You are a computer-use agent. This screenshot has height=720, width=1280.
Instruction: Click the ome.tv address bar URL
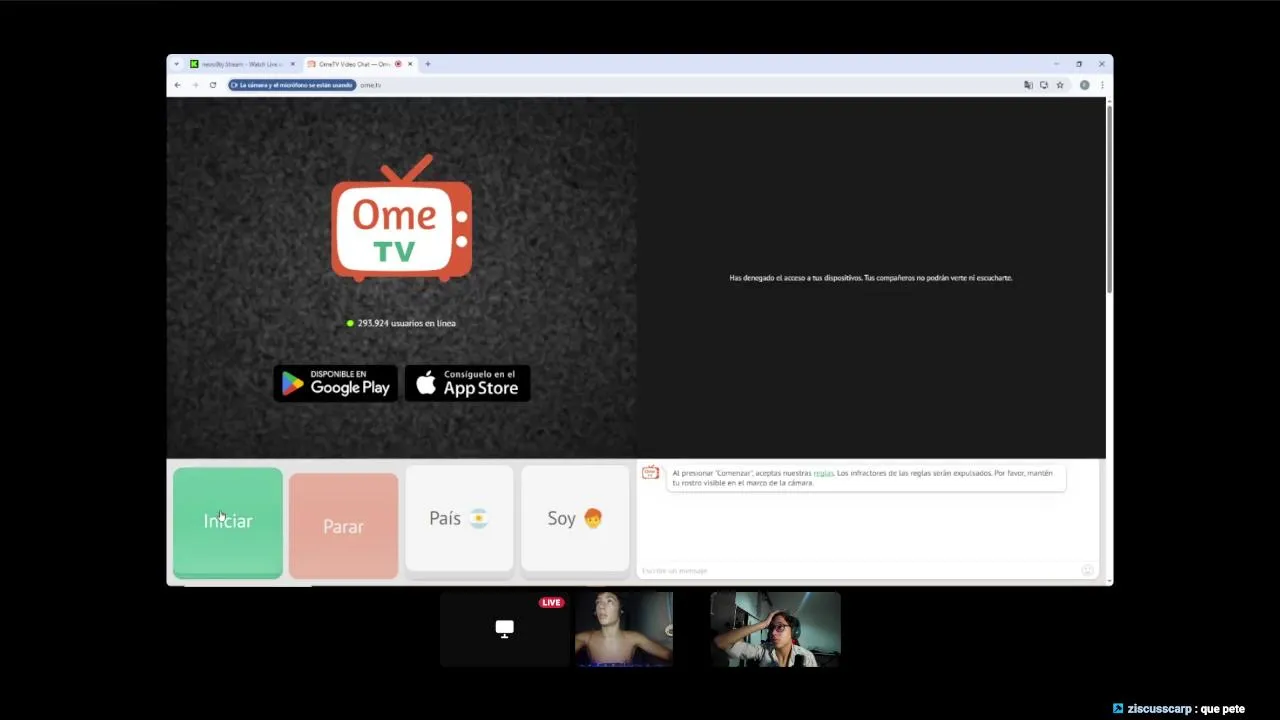coord(370,85)
